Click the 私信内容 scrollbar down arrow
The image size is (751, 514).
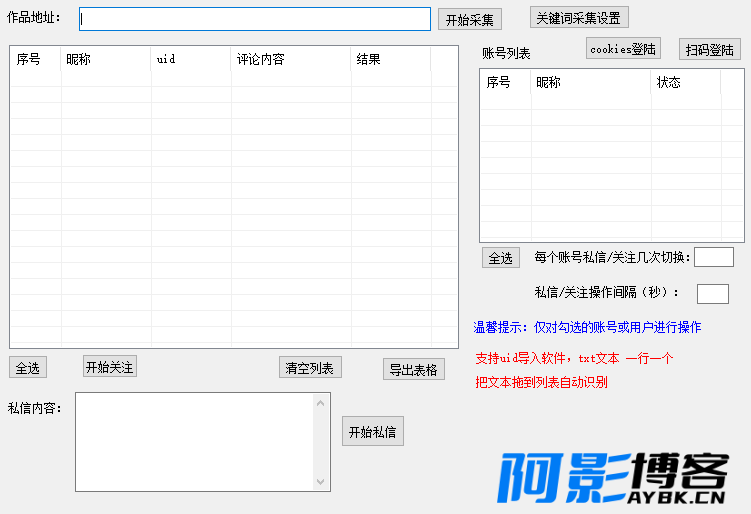pyautogui.click(x=321, y=481)
